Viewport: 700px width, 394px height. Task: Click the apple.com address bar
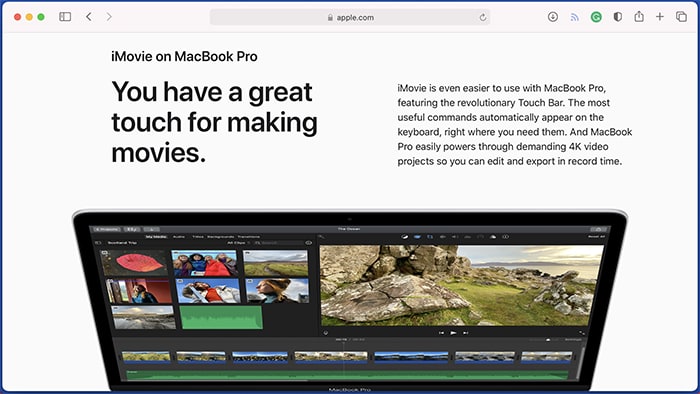point(350,17)
